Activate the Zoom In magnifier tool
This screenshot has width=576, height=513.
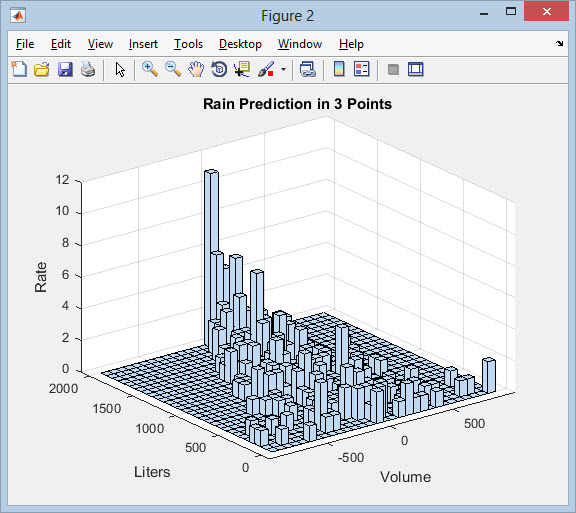[x=150, y=69]
